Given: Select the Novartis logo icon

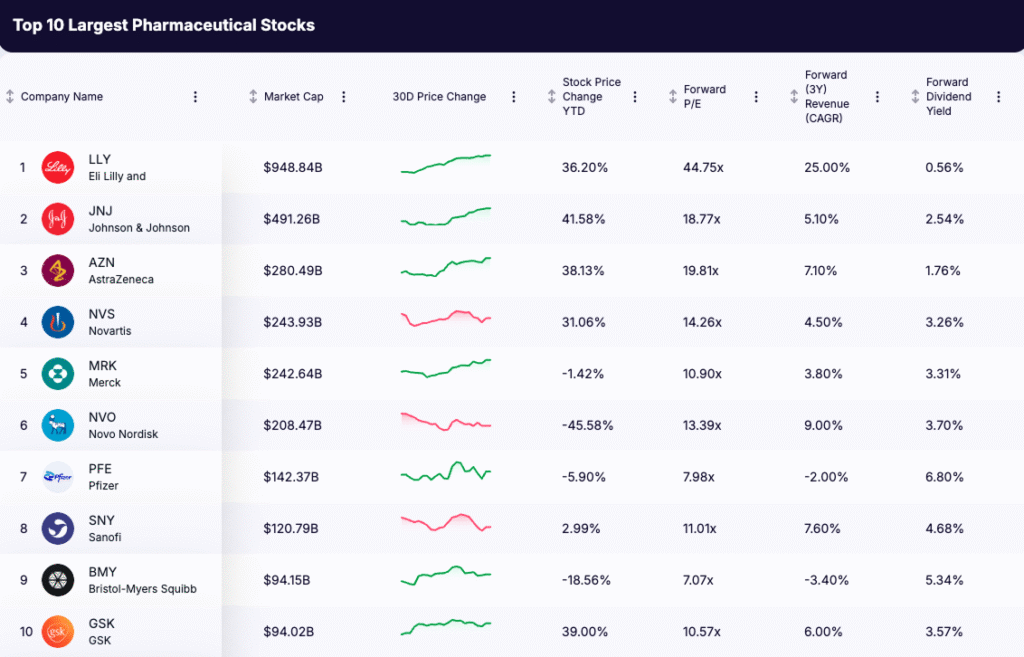Looking at the screenshot, I should coord(57,322).
